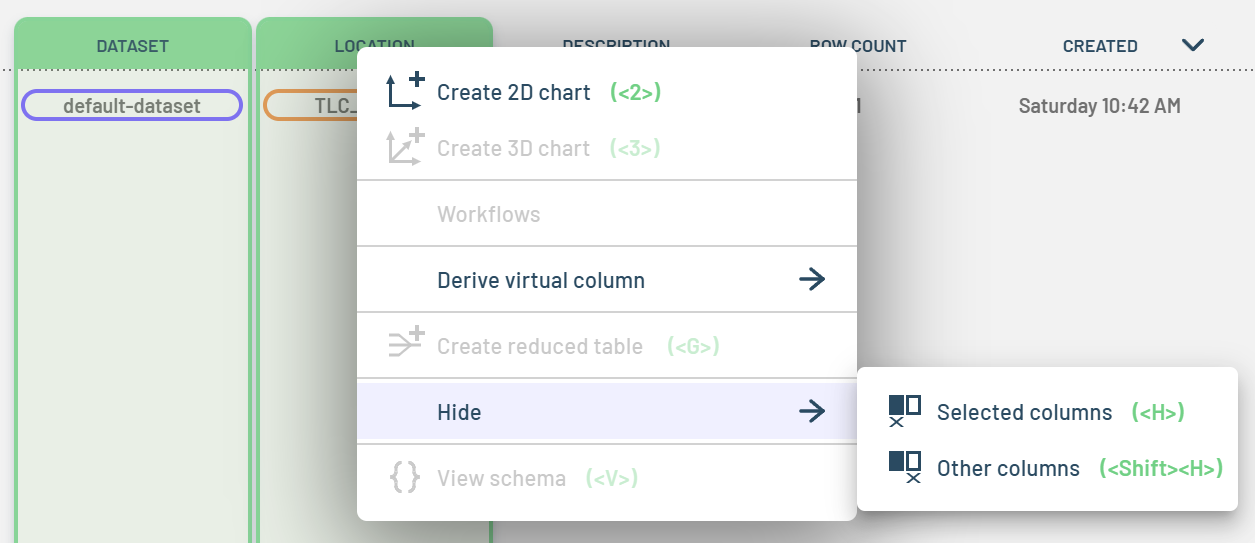
Task: Click the DESCRIPTION column header
Action: [616, 46]
